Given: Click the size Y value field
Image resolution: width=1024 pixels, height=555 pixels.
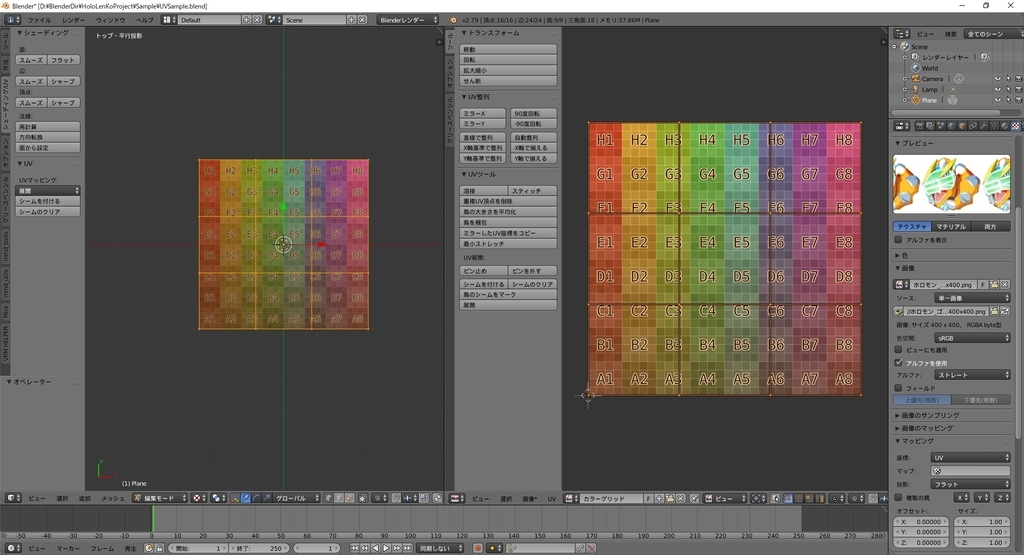Looking at the screenshot, I should (x=983, y=532).
